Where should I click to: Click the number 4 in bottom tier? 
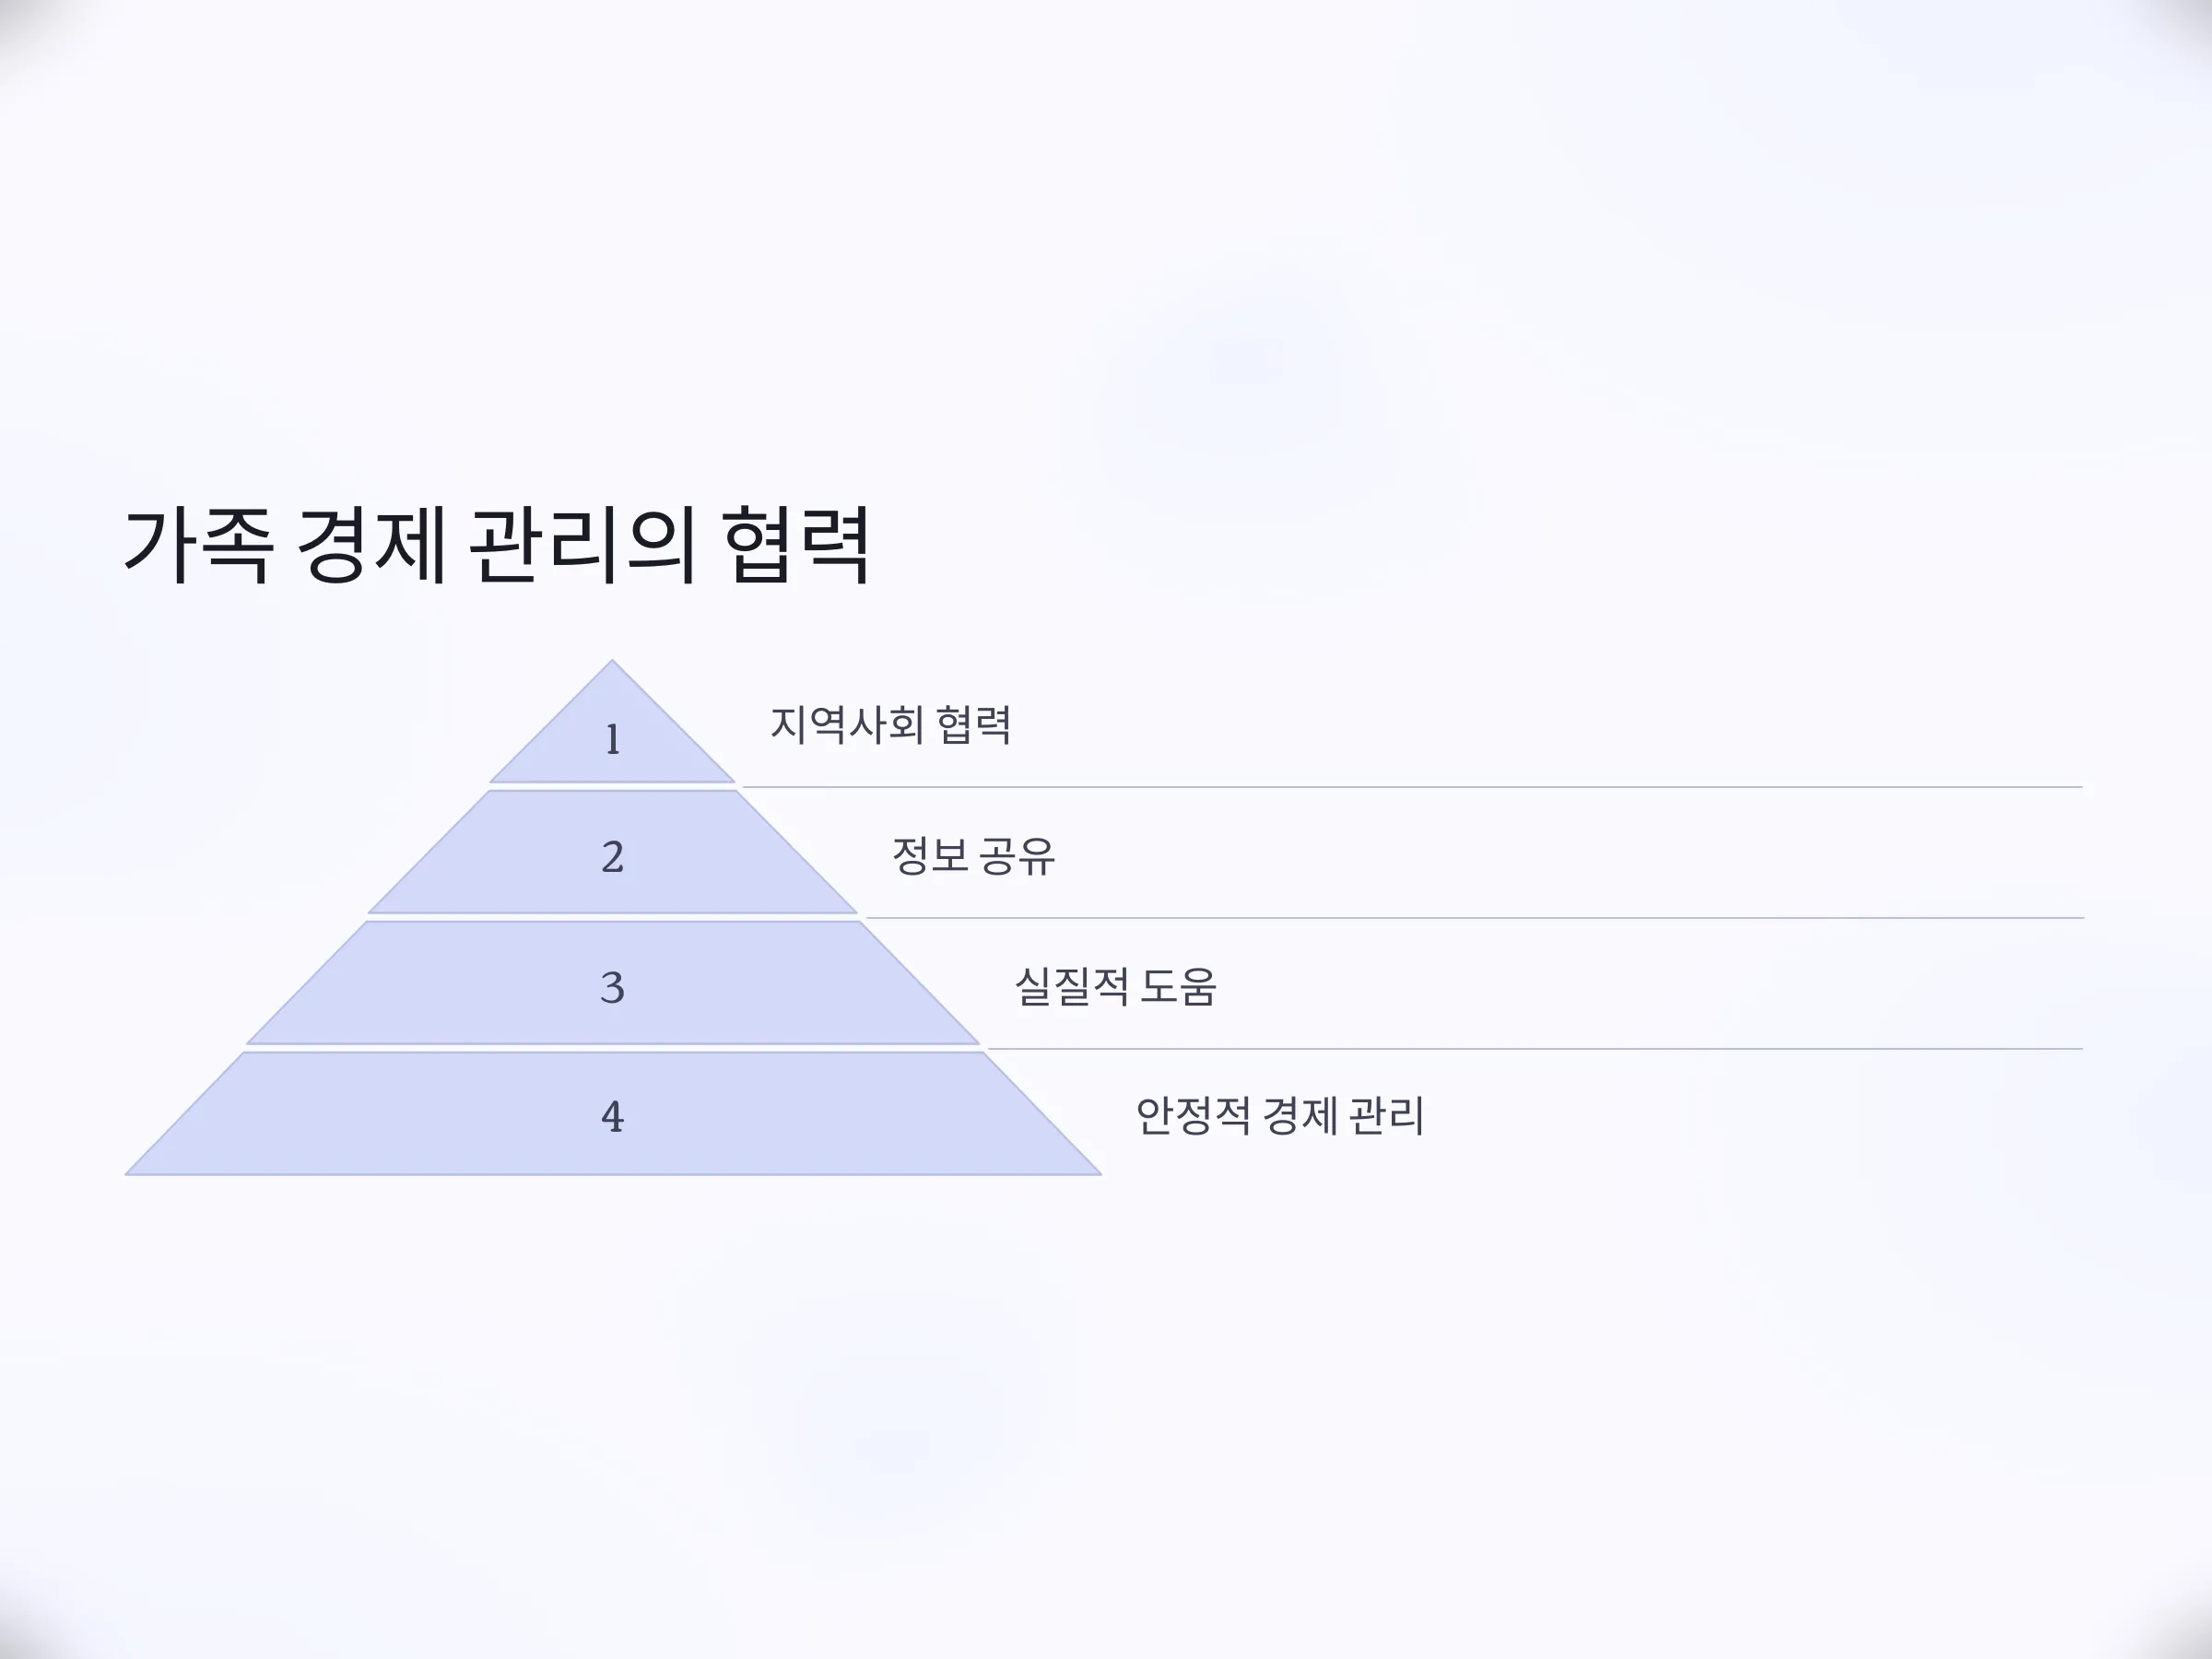coord(612,1117)
